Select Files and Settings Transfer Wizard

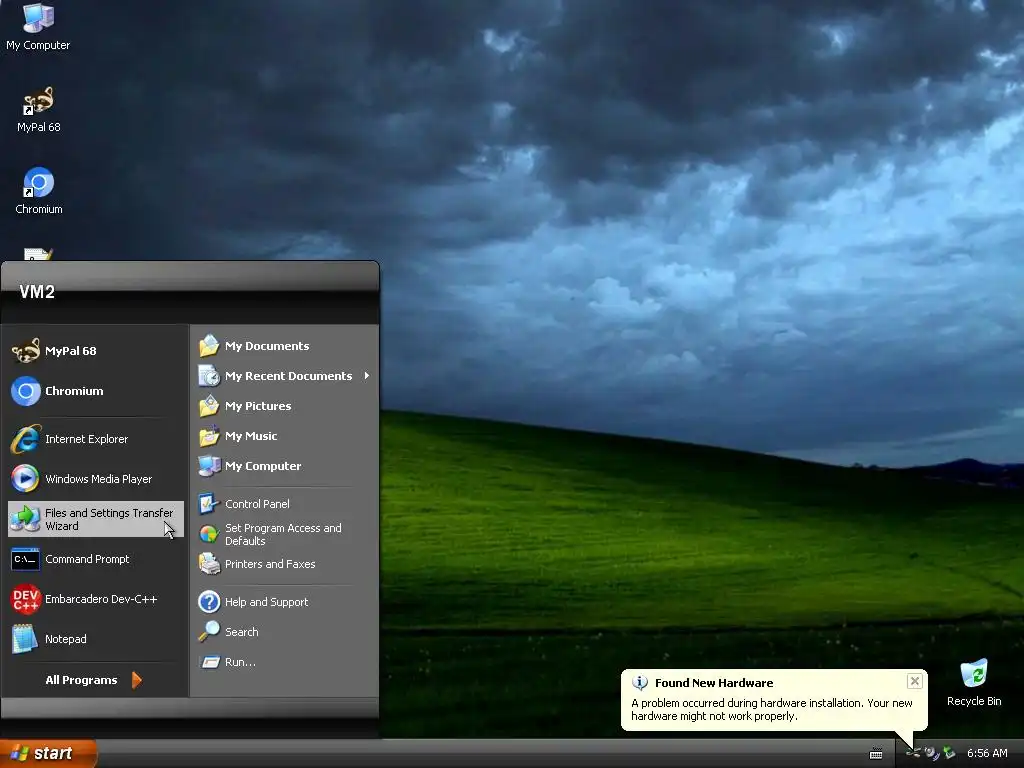[x=96, y=519]
